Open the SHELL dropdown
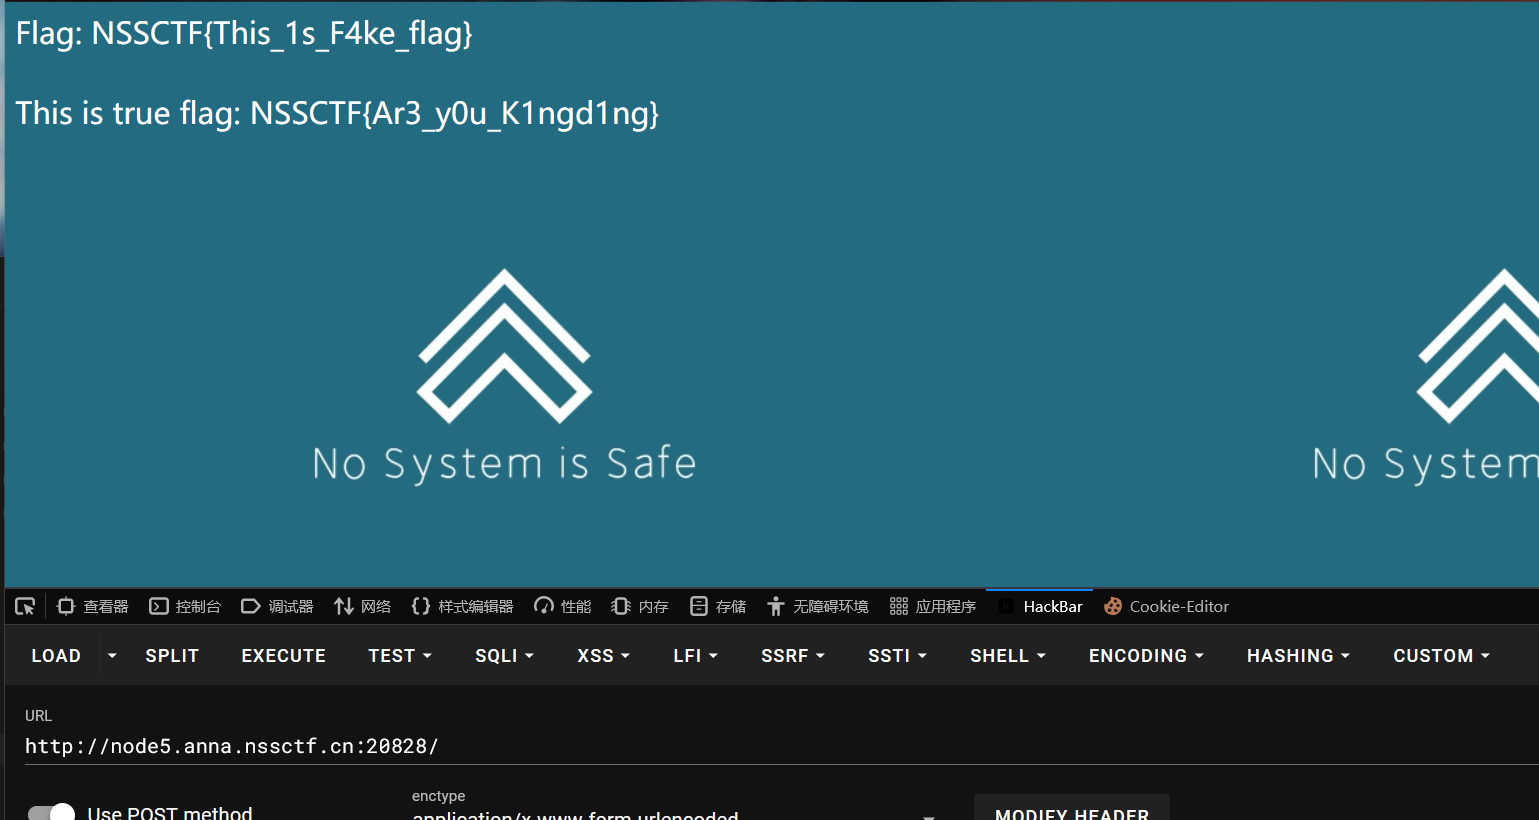Image resolution: width=1539 pixels, height=820 pixels. pyautogui.click(x=1008, y=656)
